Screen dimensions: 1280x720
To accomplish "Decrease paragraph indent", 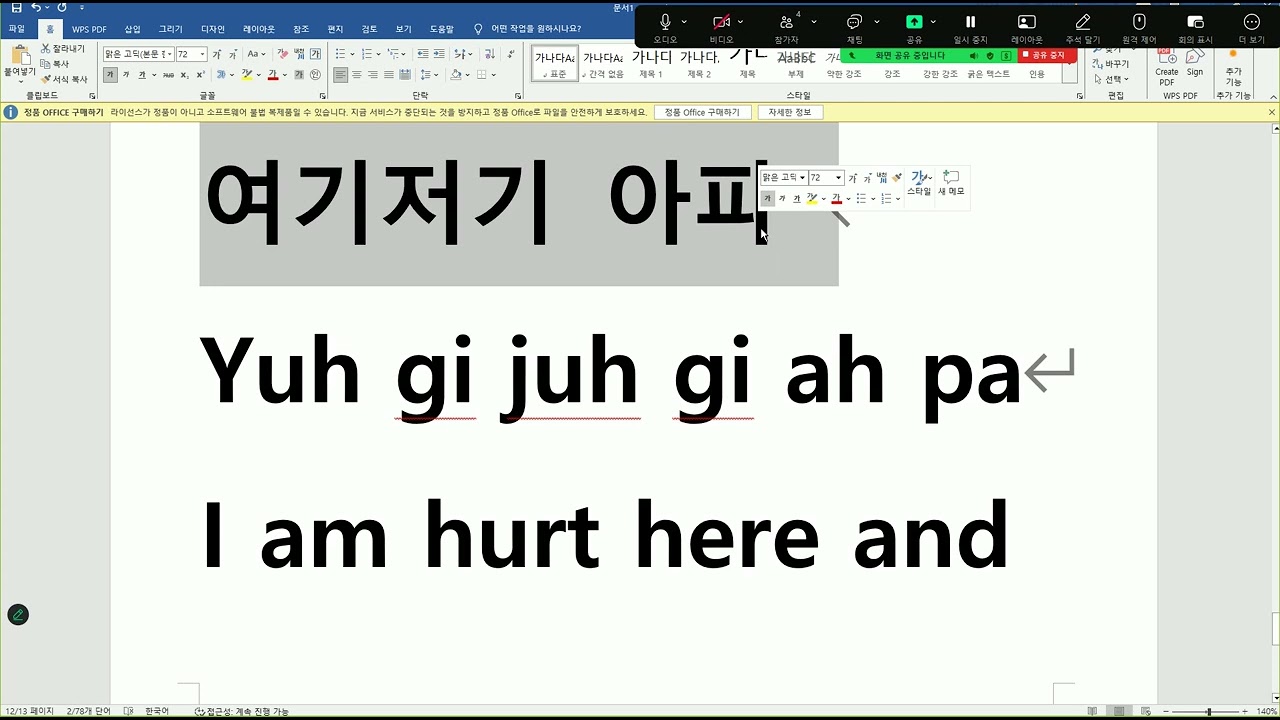I will pyautogui.click(x=423, y=54).
